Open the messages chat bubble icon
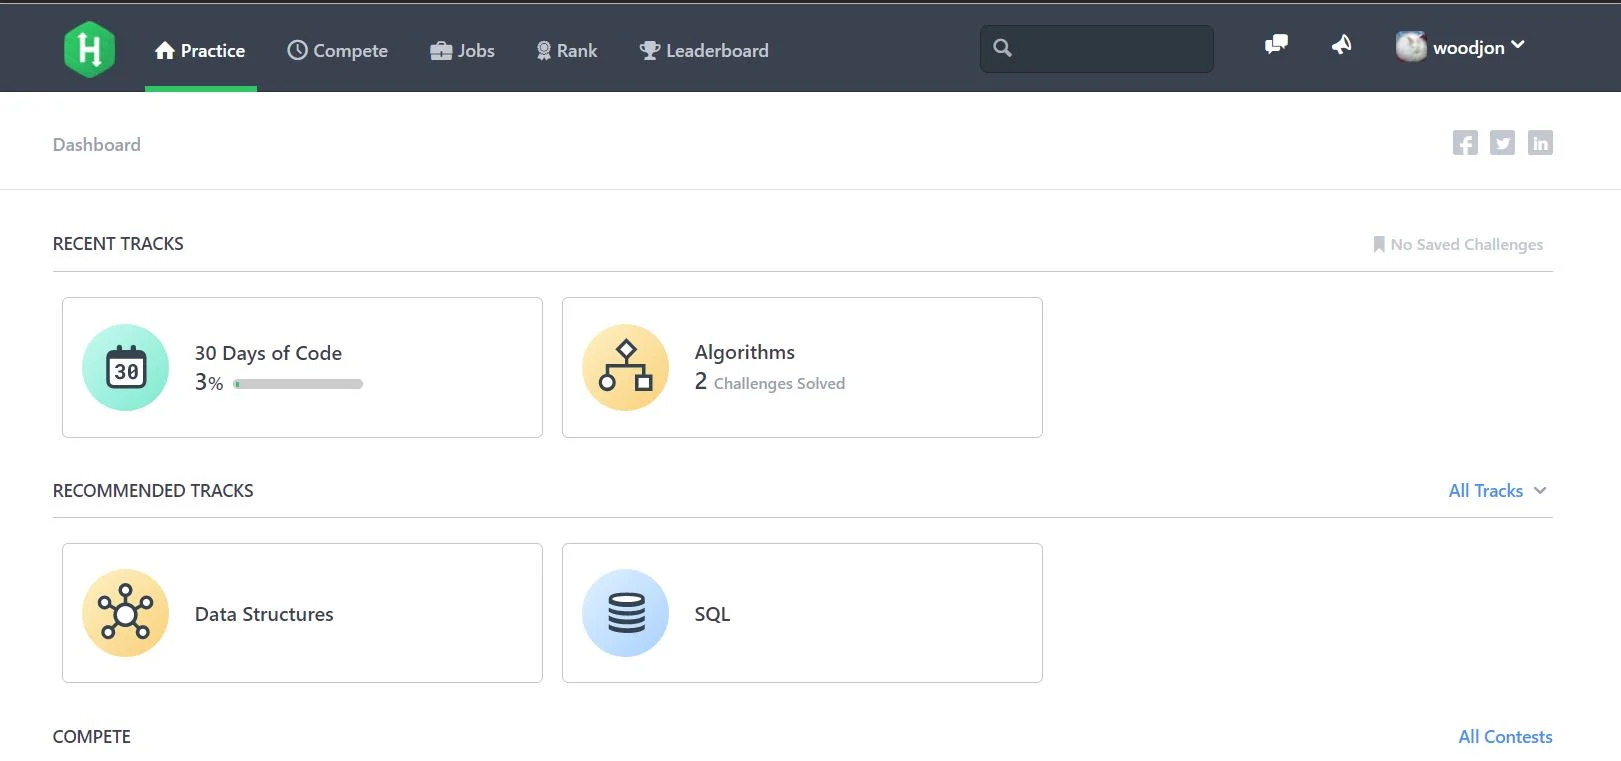1621x761 pixels. click(x=1276, y=44)
